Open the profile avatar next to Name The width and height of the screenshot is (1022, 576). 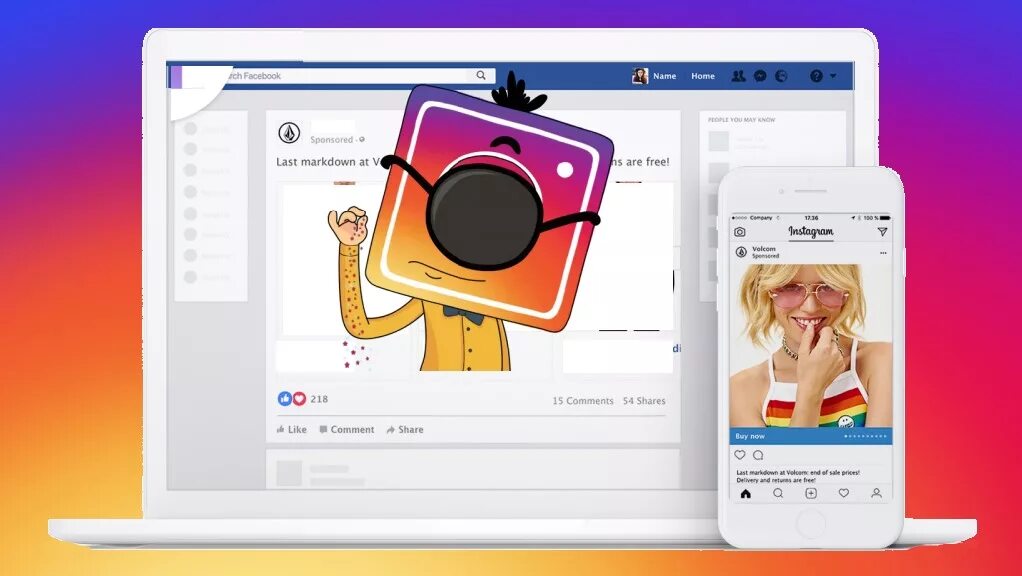point(640,76)
